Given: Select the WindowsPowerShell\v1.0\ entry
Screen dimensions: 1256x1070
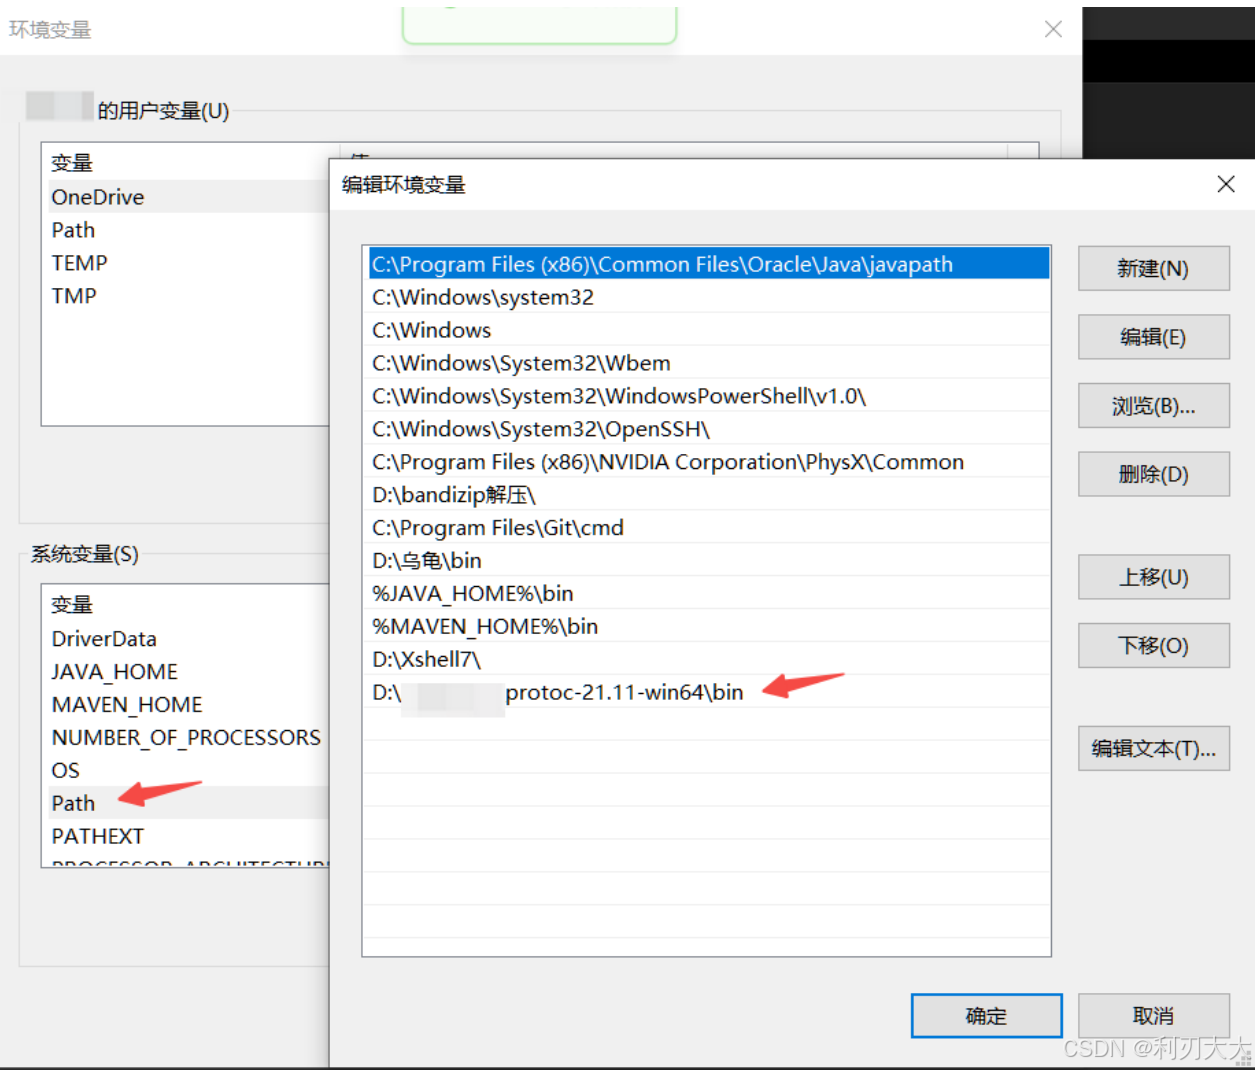Looking at the screenshot, I should (x=709, y=396).
